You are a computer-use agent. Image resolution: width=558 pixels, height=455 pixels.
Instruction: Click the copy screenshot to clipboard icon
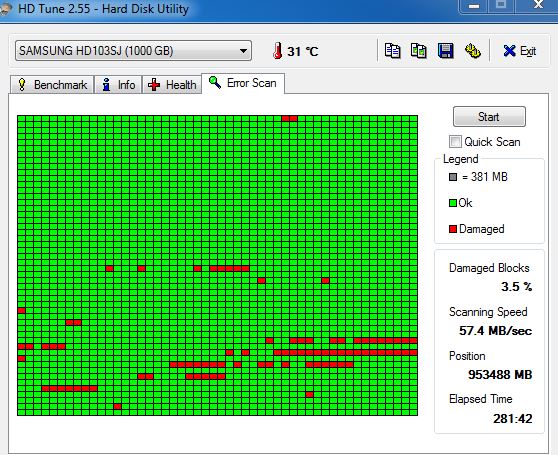(418, 51)
